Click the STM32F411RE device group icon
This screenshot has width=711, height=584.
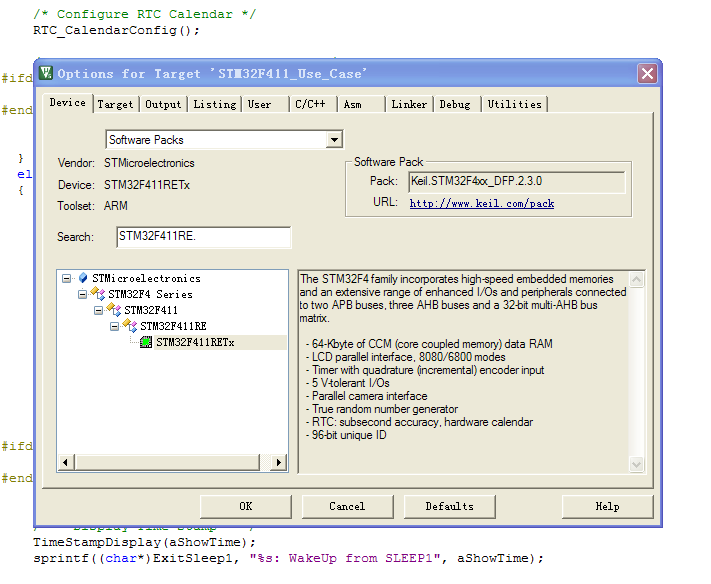pyautogui.click(x=130, y=326)
